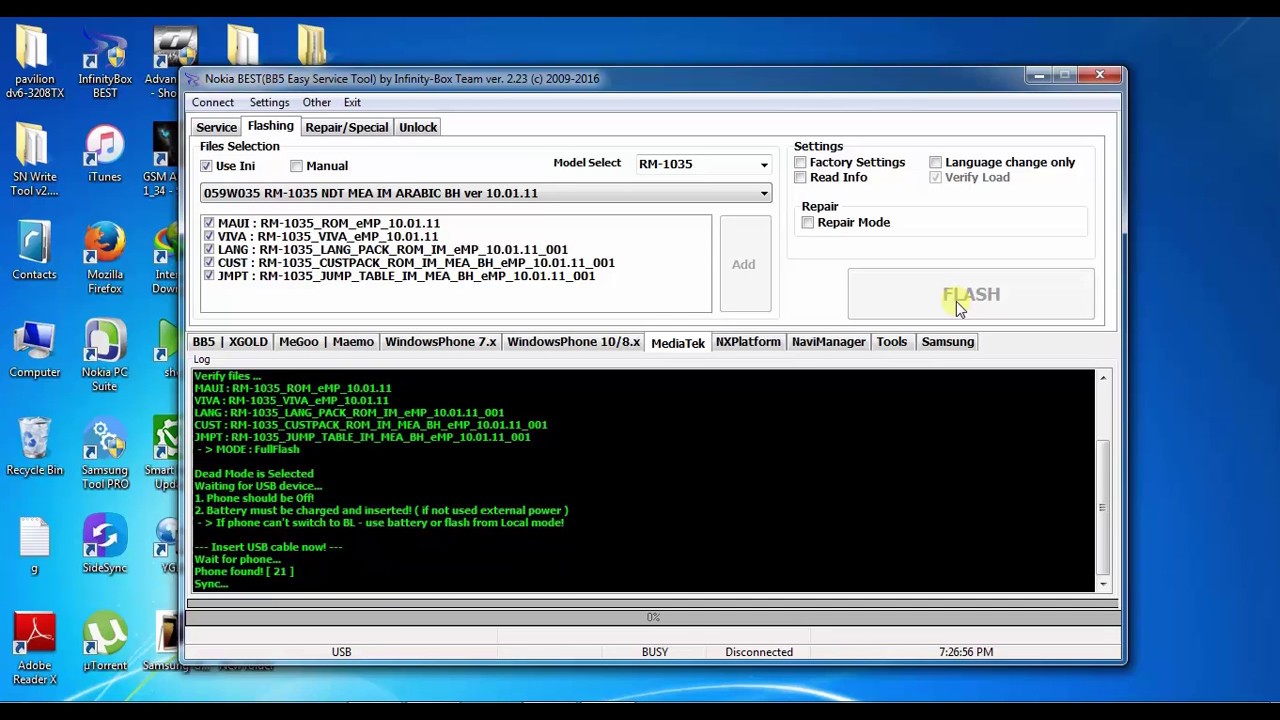
Task: Select the MediaTek tab
Action: tap(678, 343)
